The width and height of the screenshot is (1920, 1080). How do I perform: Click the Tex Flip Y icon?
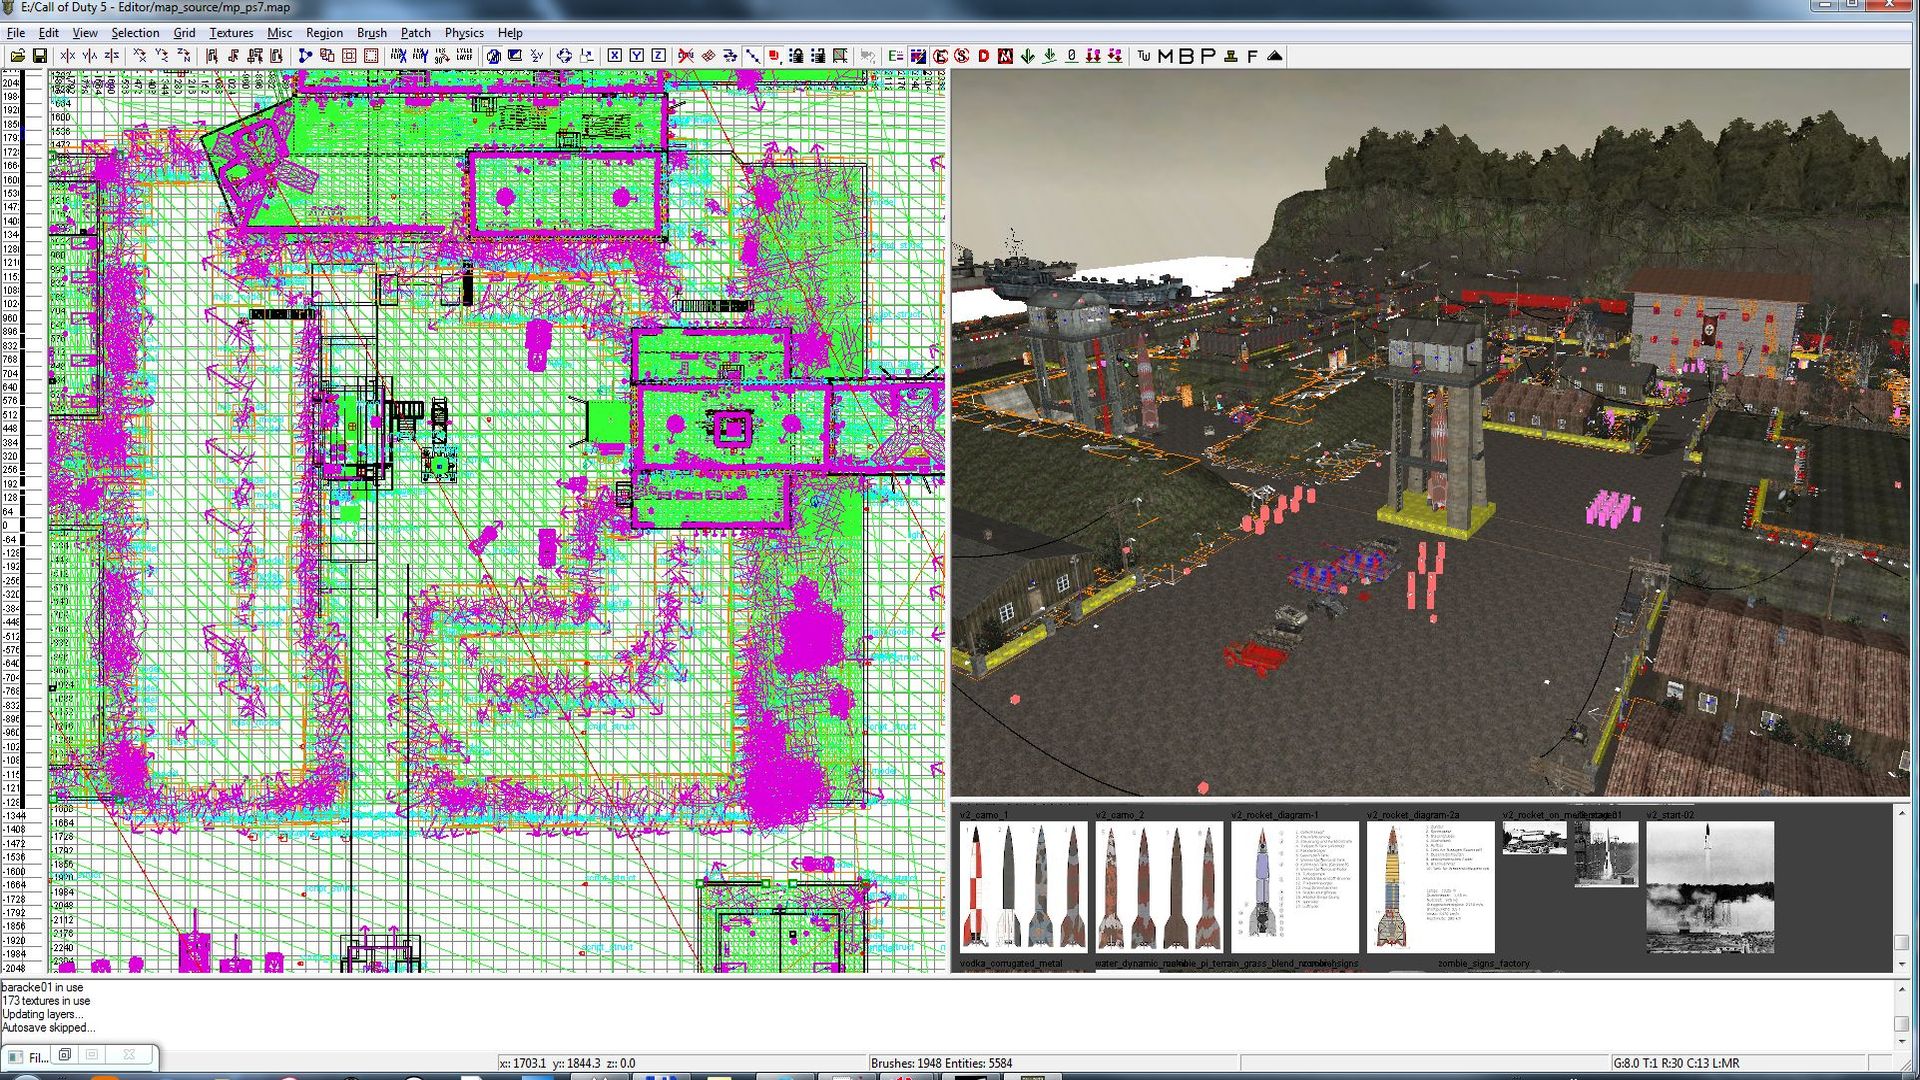(x=420, y=56)
